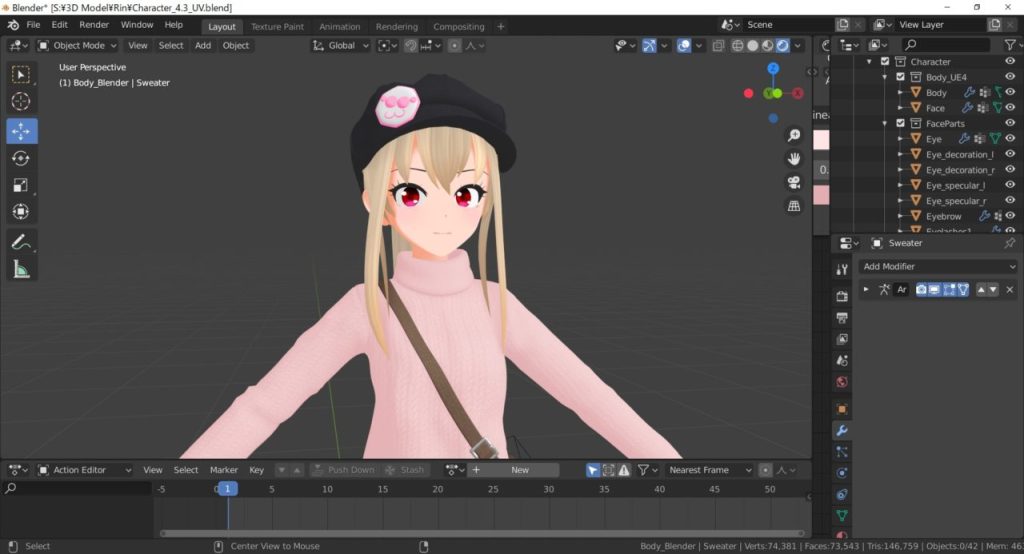Click frame 20 on the timeline ruler
1024x554 pixels.
click(x=437, y=489)
